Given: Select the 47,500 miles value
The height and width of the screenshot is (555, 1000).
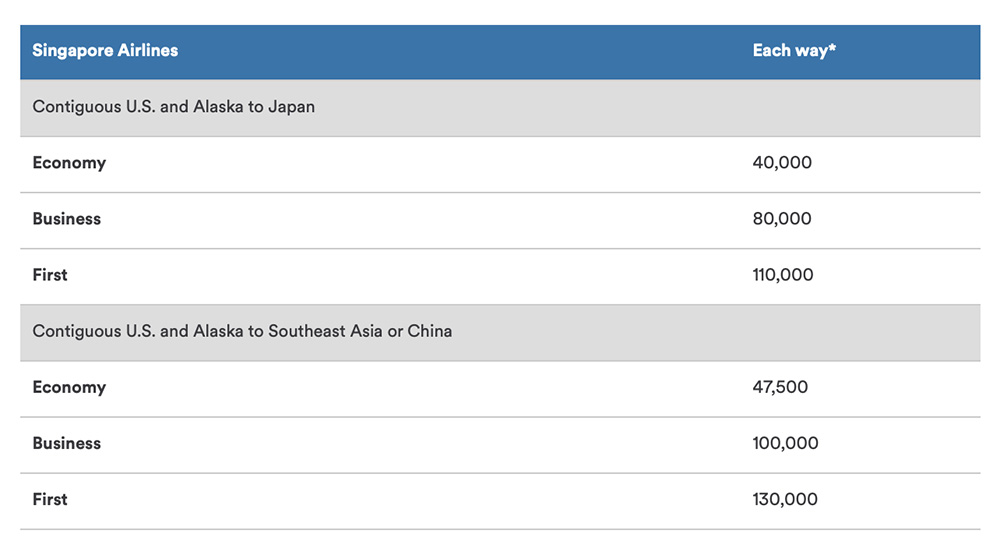Looking at the screenshot, I should [780, 387].
